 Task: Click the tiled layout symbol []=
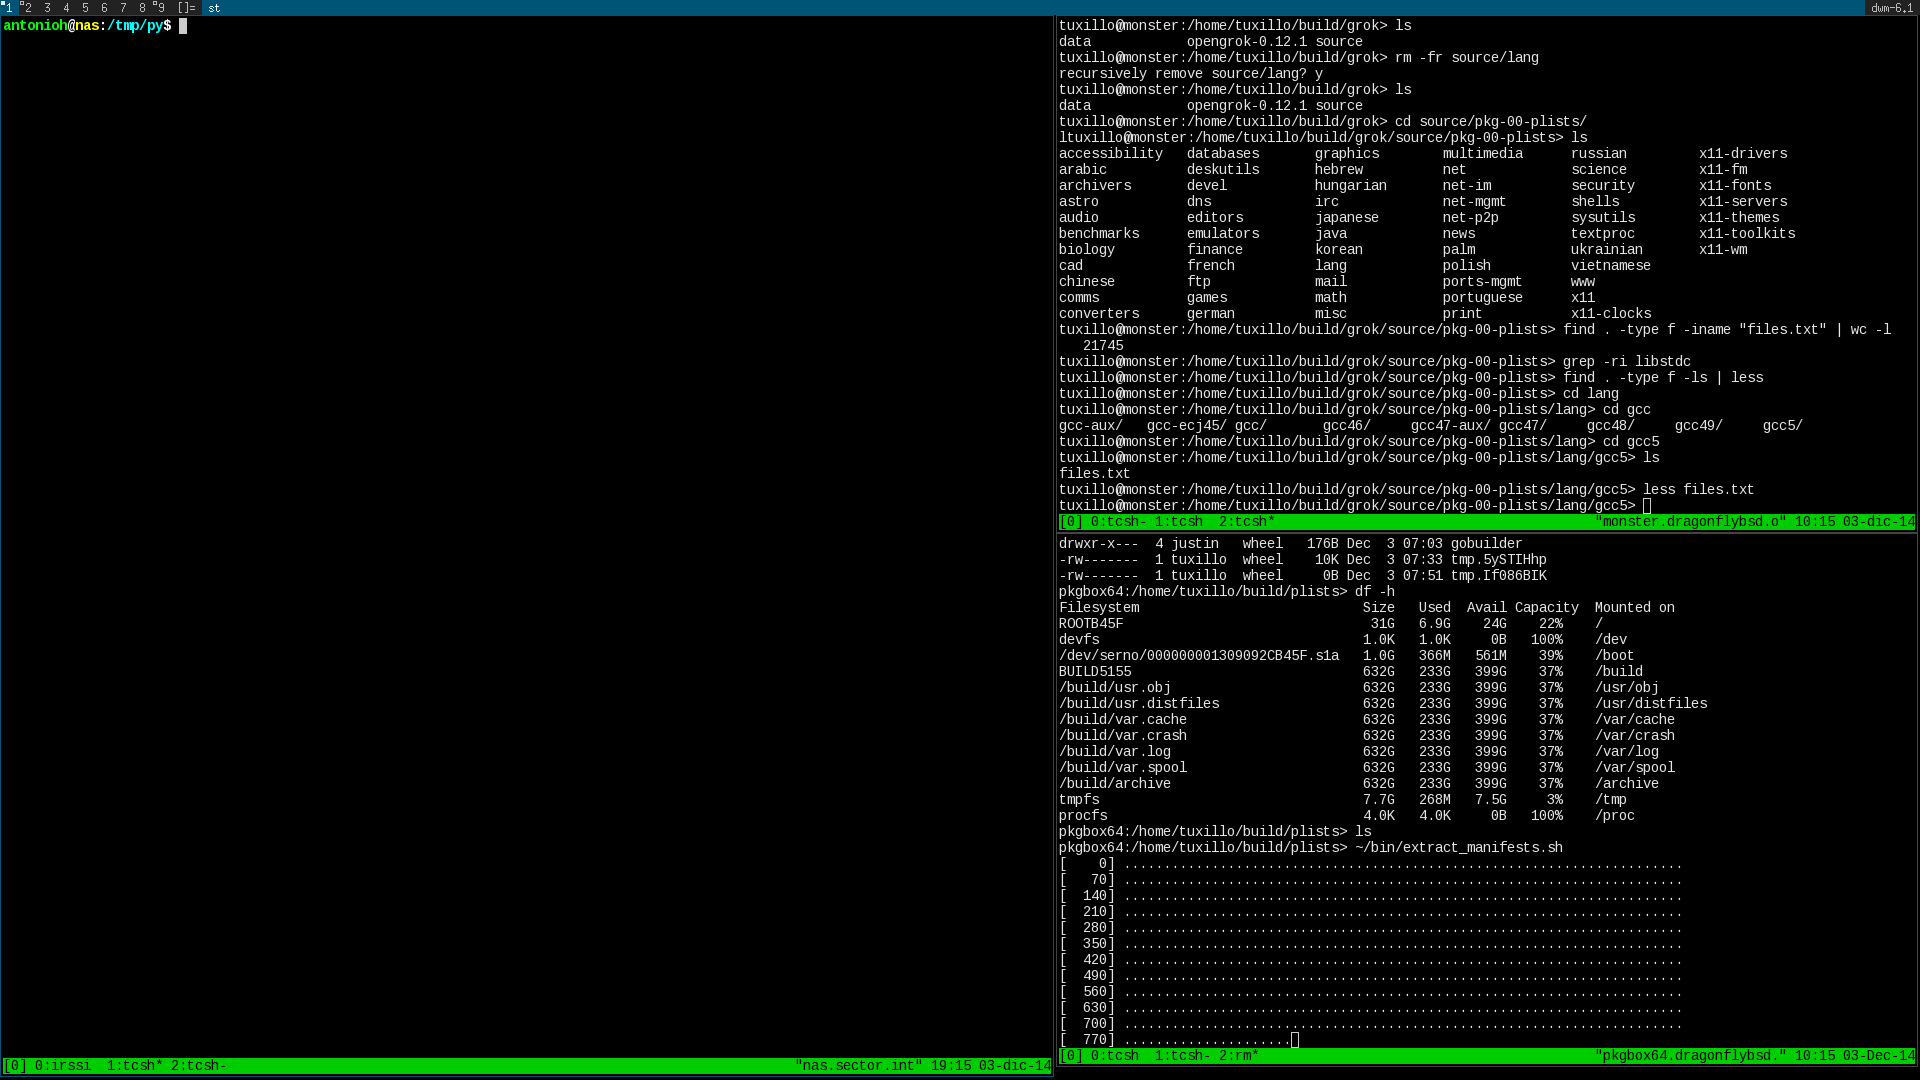187,8
